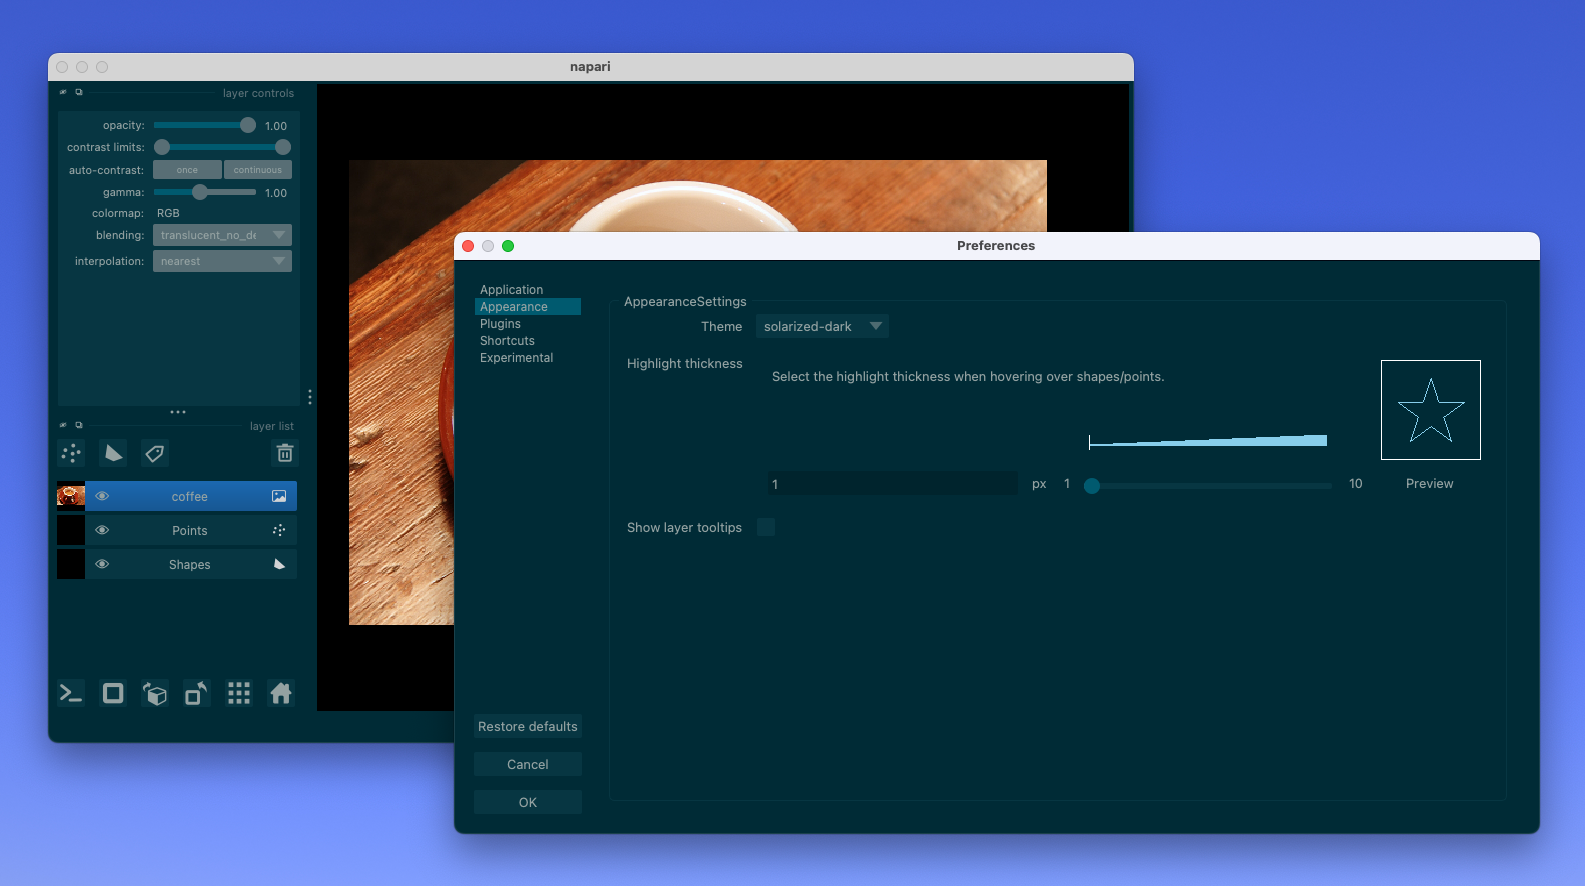
Task: Click the new points layer icon
Action: tap(71, 454)
